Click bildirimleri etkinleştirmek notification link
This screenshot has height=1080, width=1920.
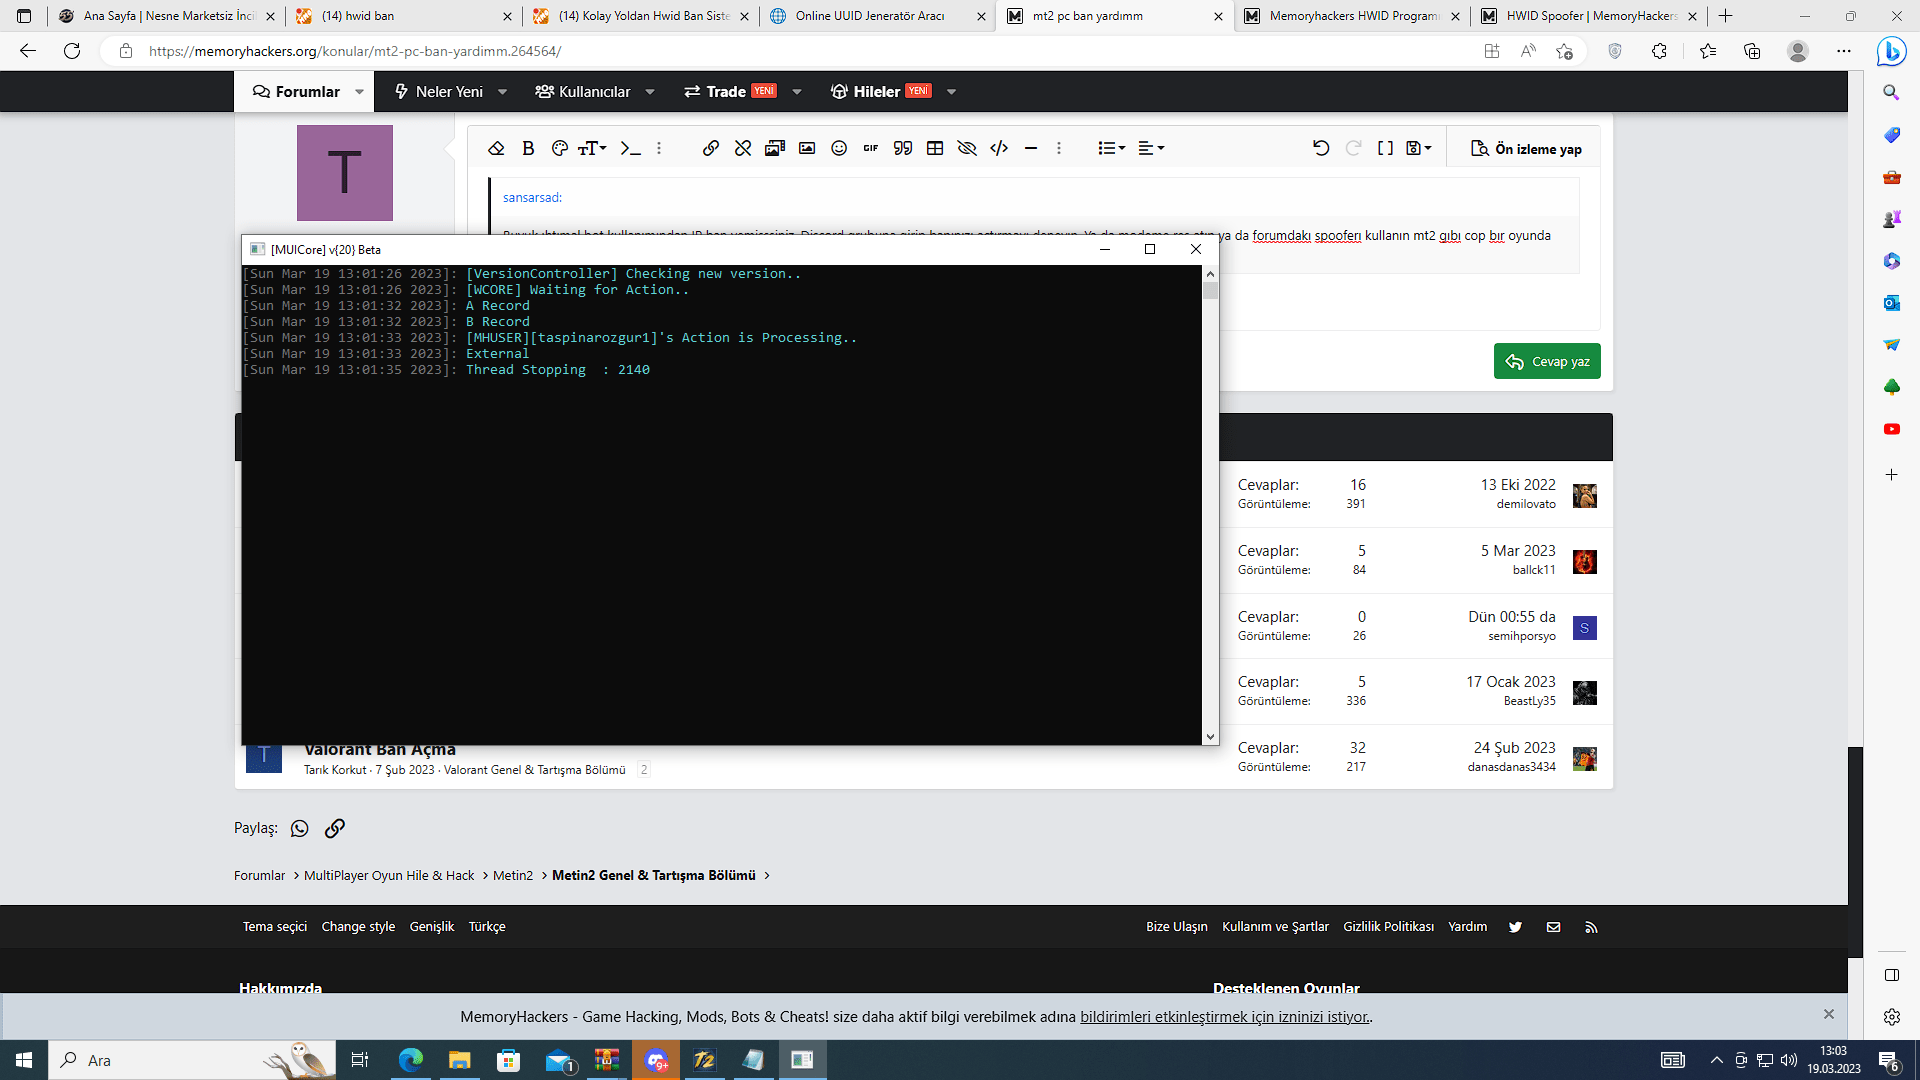coord(1224,1017)
